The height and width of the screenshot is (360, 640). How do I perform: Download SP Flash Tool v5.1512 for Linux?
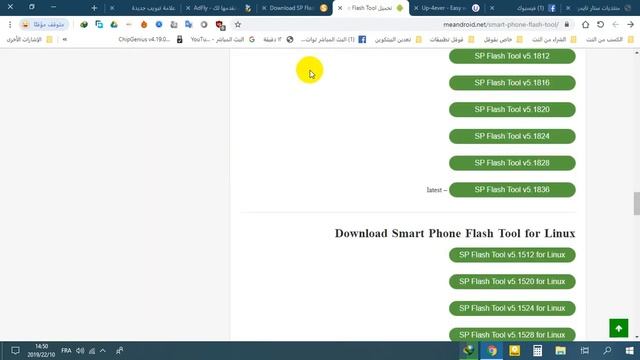click(512, 255)
